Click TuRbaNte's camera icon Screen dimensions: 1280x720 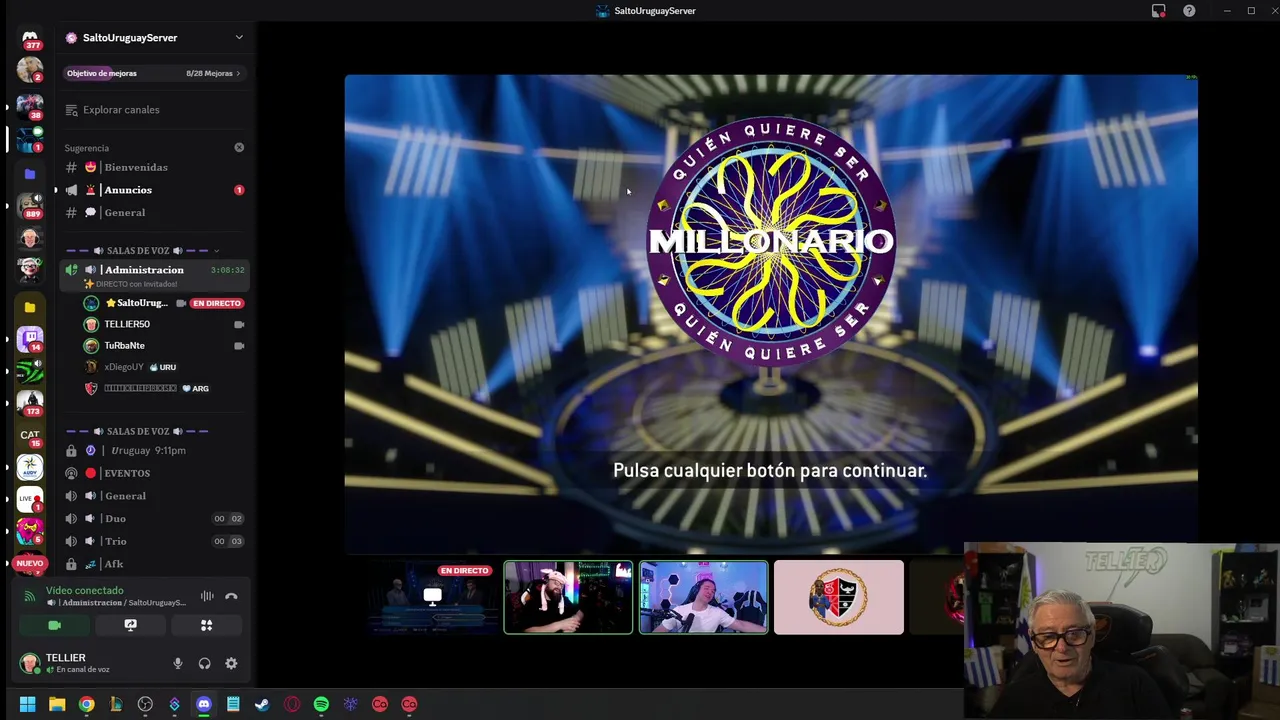click(239, 346)
